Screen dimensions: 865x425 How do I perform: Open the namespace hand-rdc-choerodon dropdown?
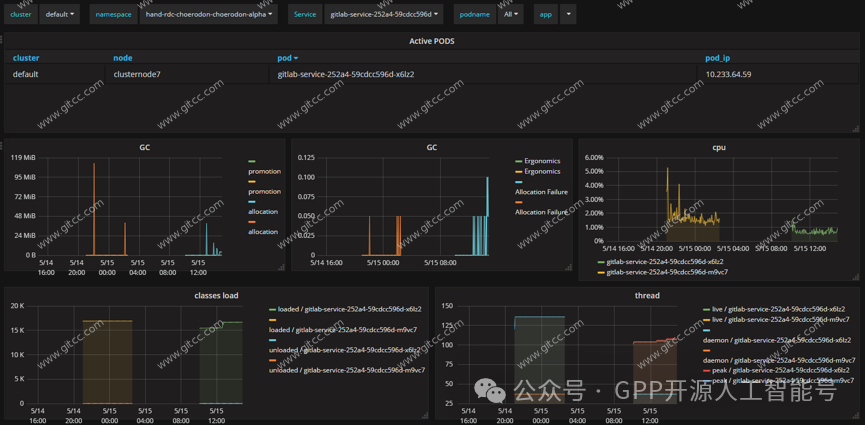(x=208, y=14)
